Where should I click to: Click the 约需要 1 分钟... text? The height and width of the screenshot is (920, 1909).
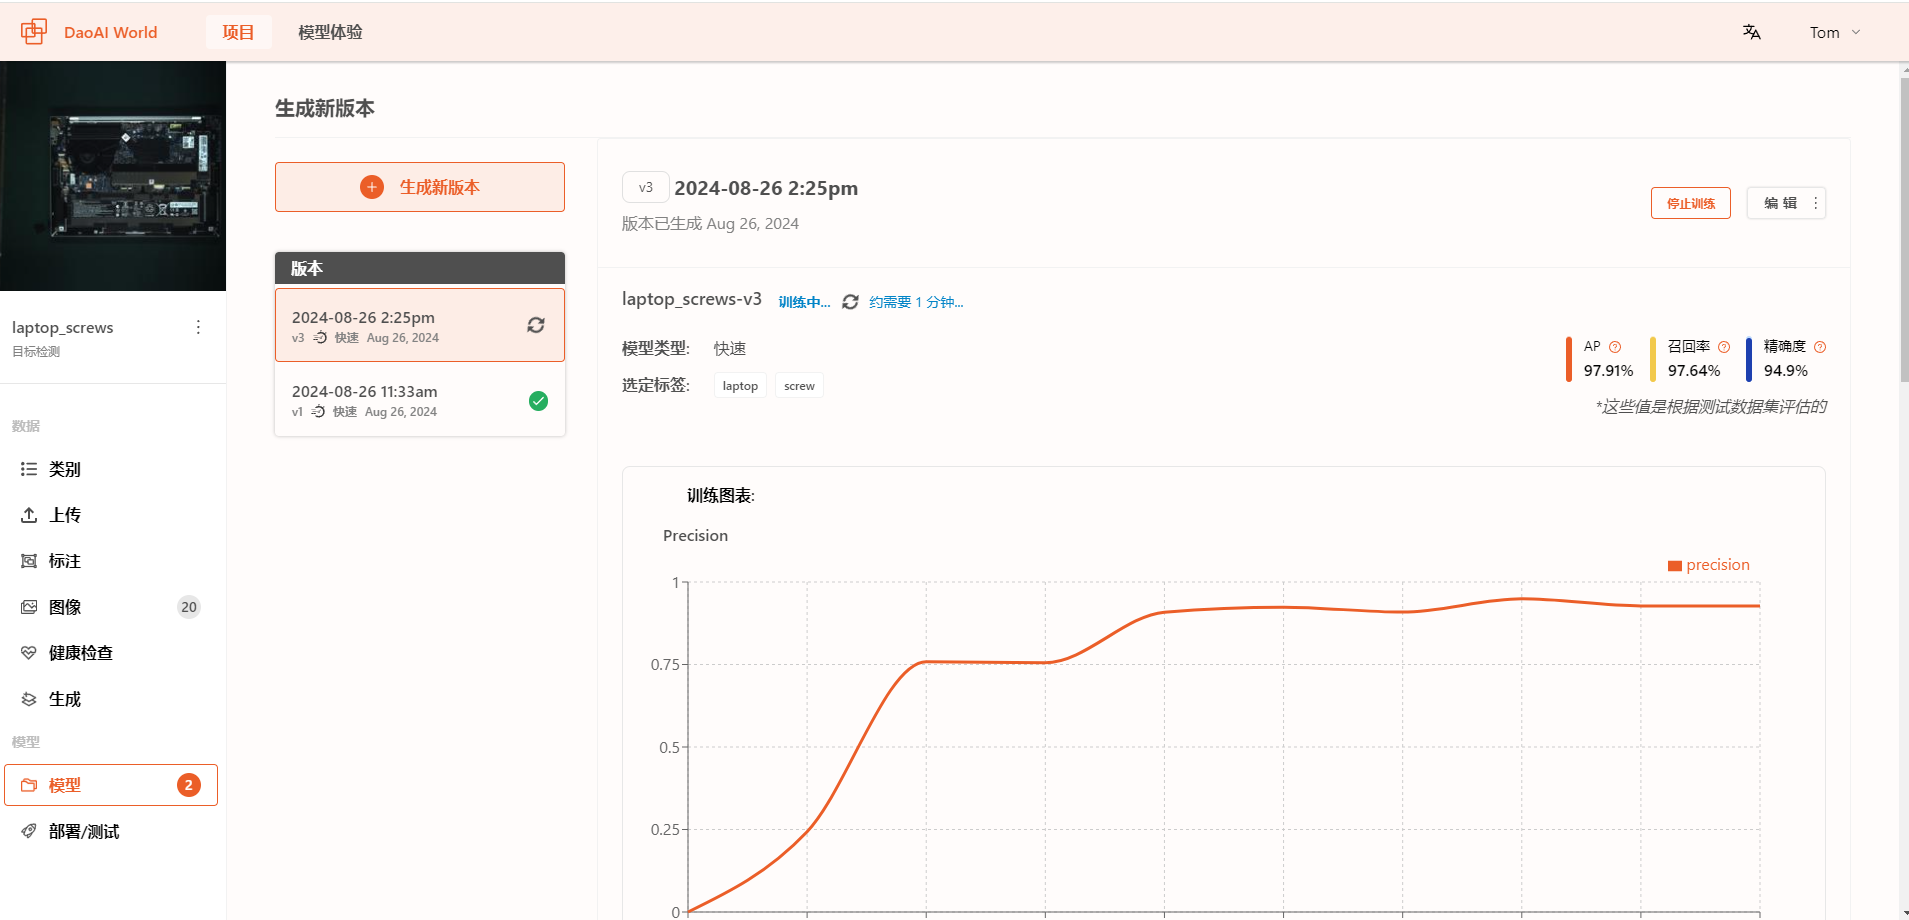click(916, 302)
